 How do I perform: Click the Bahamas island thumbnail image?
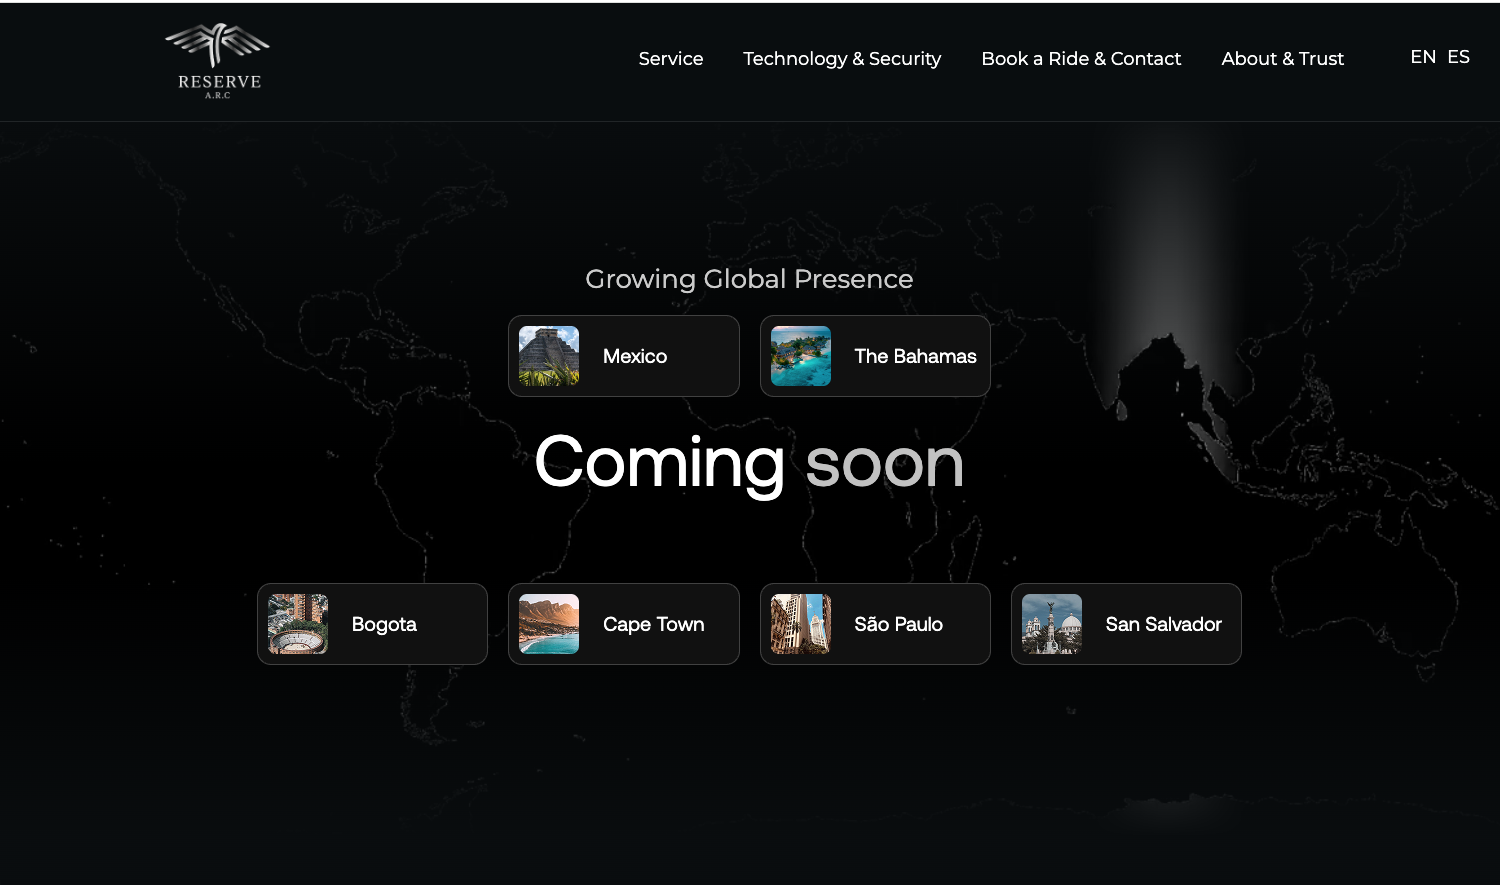tap(800, 356)
